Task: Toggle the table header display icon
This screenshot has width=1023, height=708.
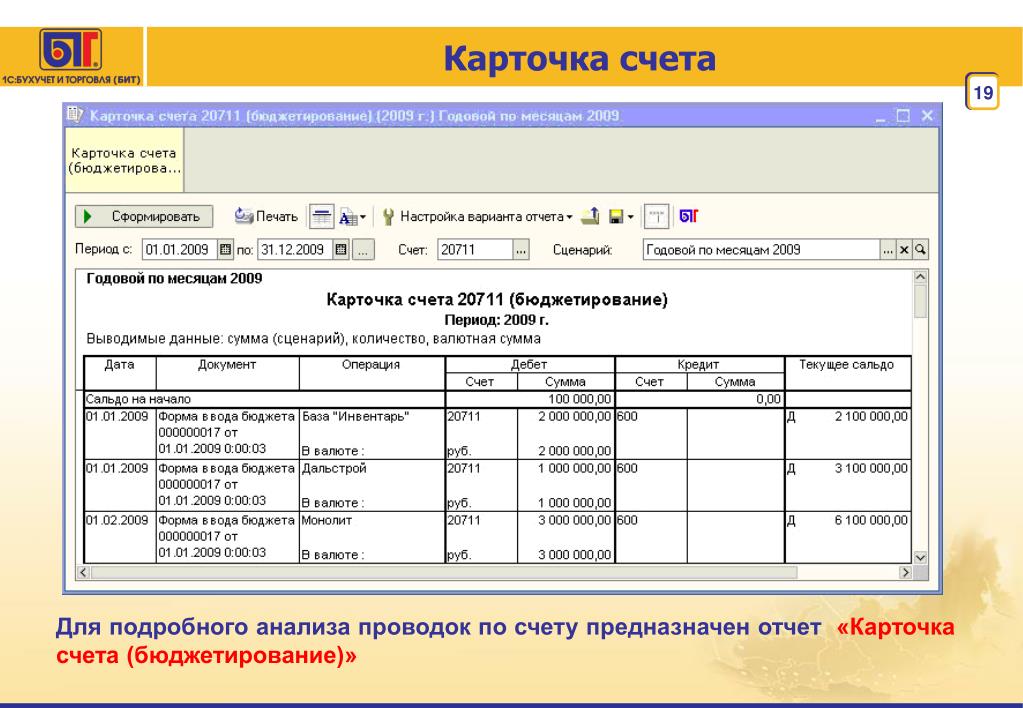Action: 321,217
